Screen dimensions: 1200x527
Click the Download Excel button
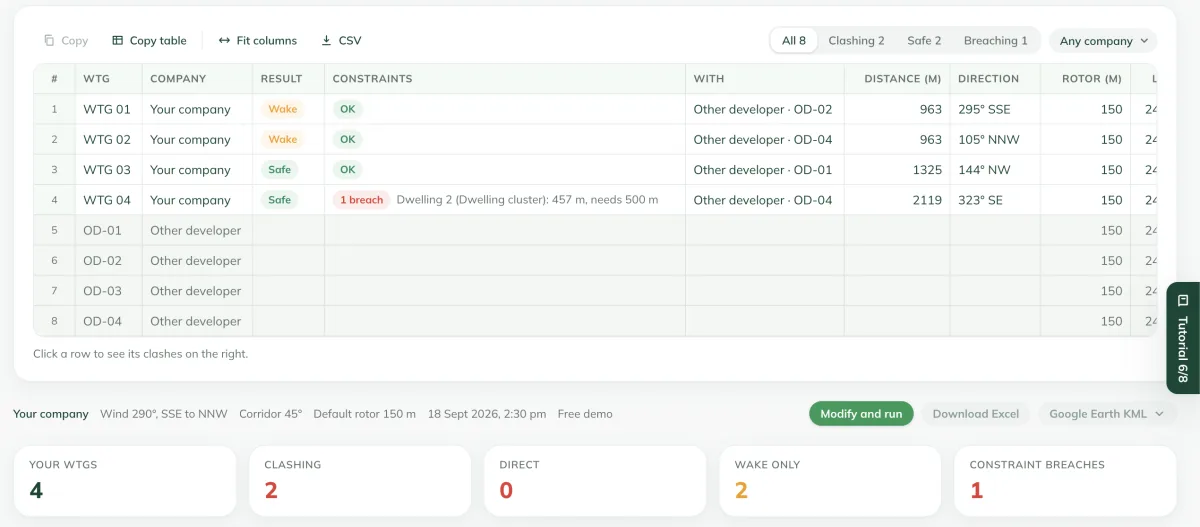[x=976, y=414]
